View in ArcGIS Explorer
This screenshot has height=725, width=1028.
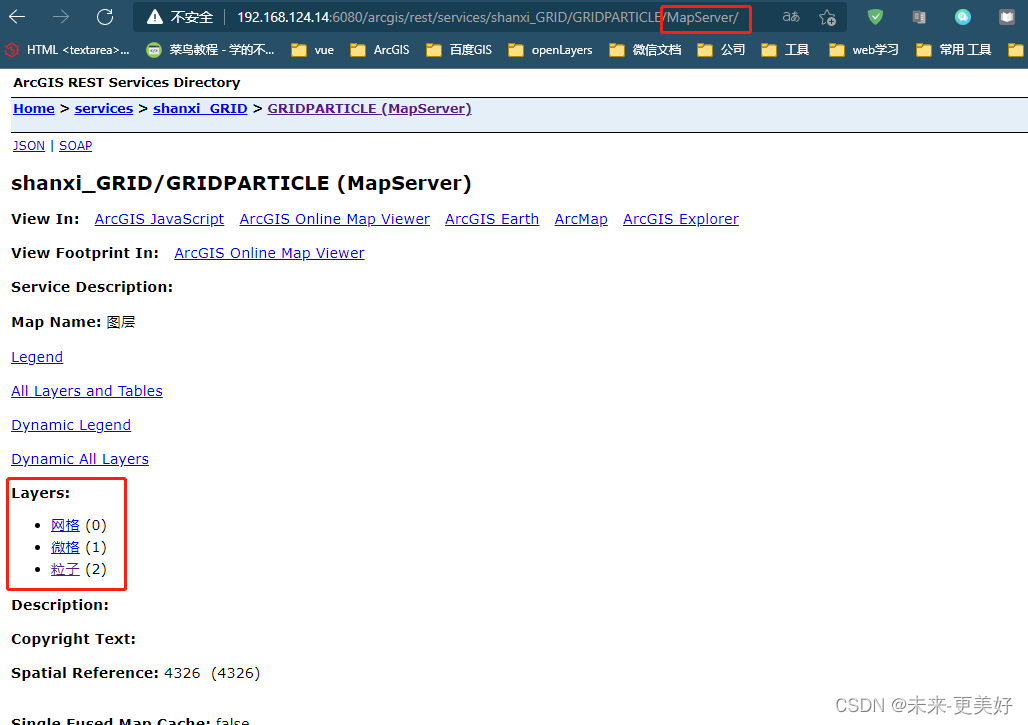[681, 219]
